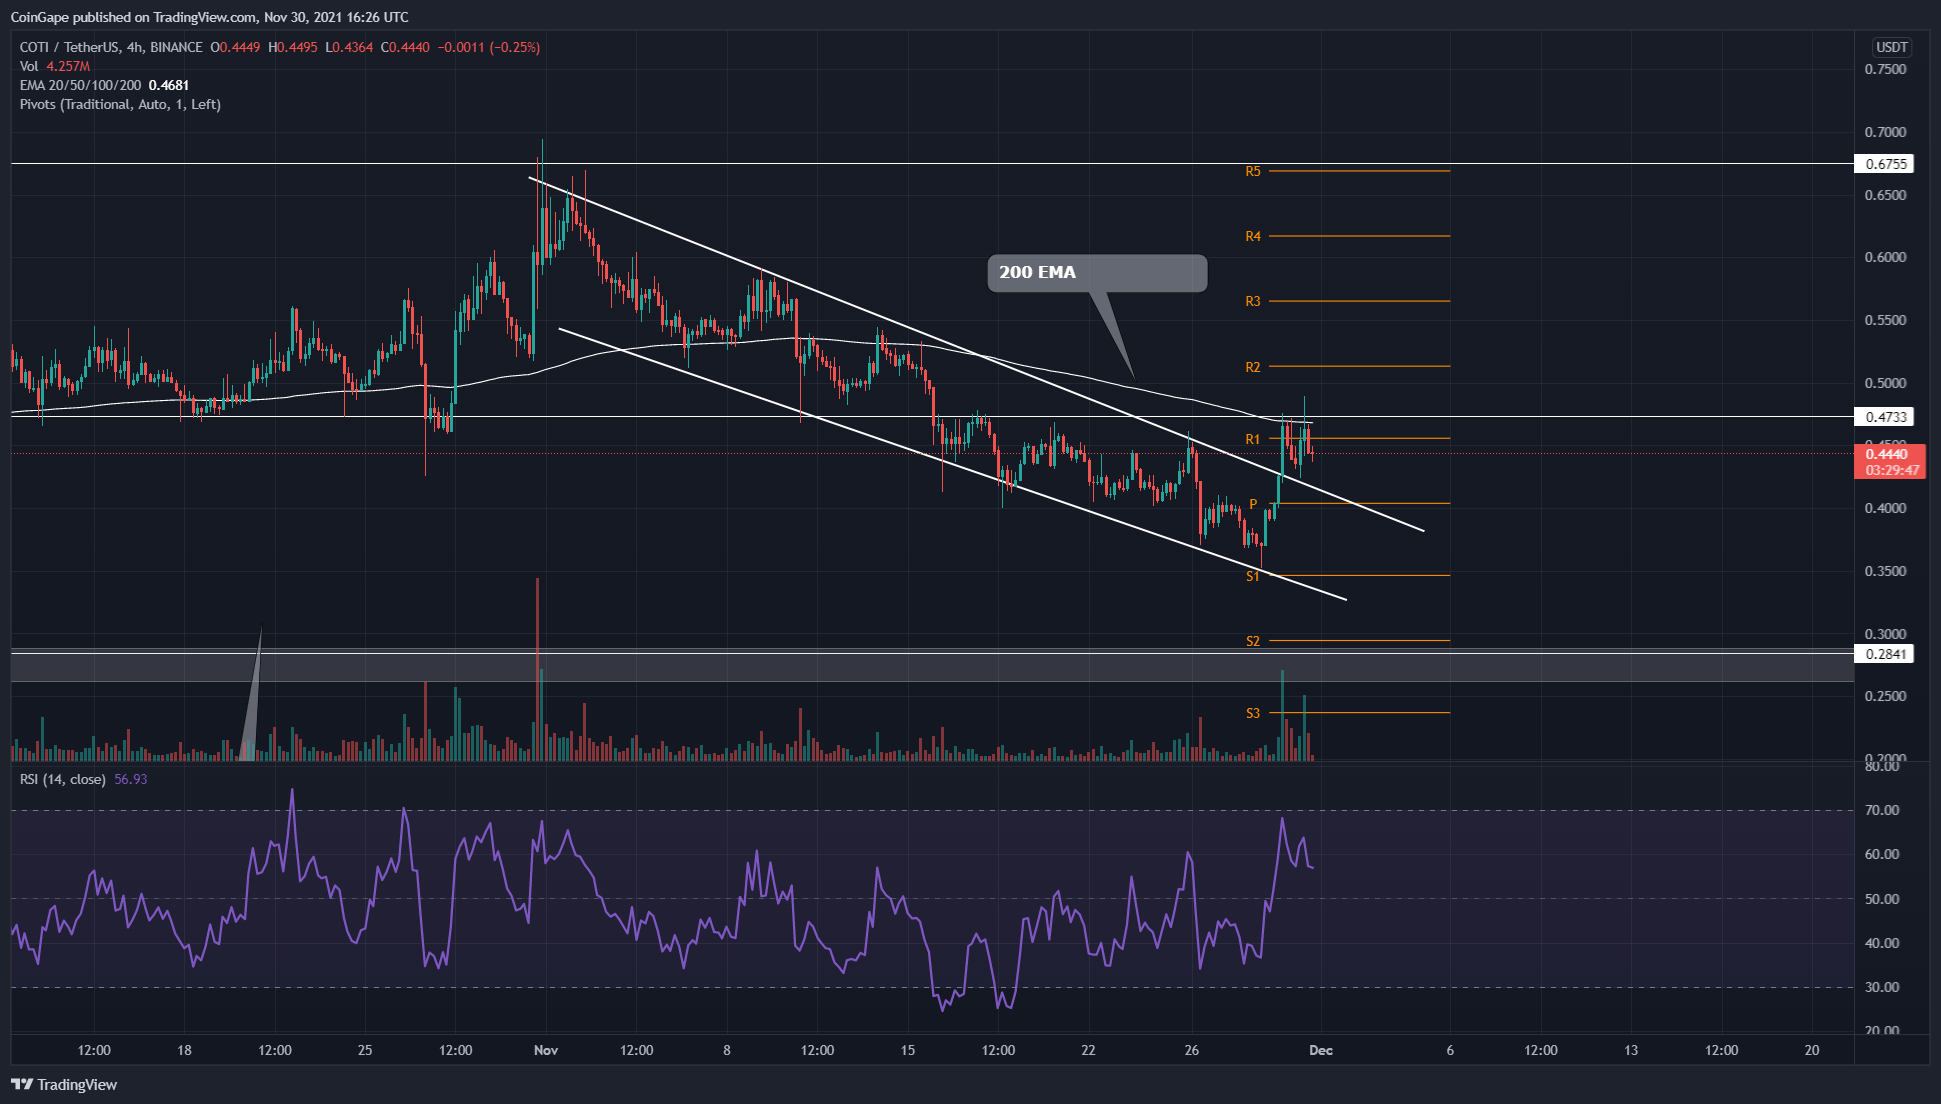
Task: Select the 0.4733 price level tag
Action: point(1884,417)
